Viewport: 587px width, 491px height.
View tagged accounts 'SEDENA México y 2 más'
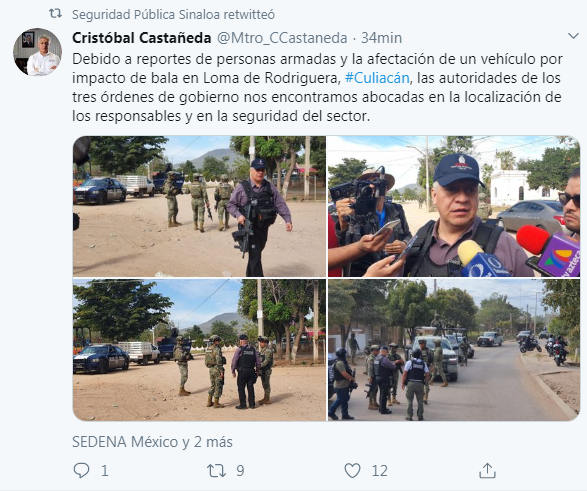(152, 442)
